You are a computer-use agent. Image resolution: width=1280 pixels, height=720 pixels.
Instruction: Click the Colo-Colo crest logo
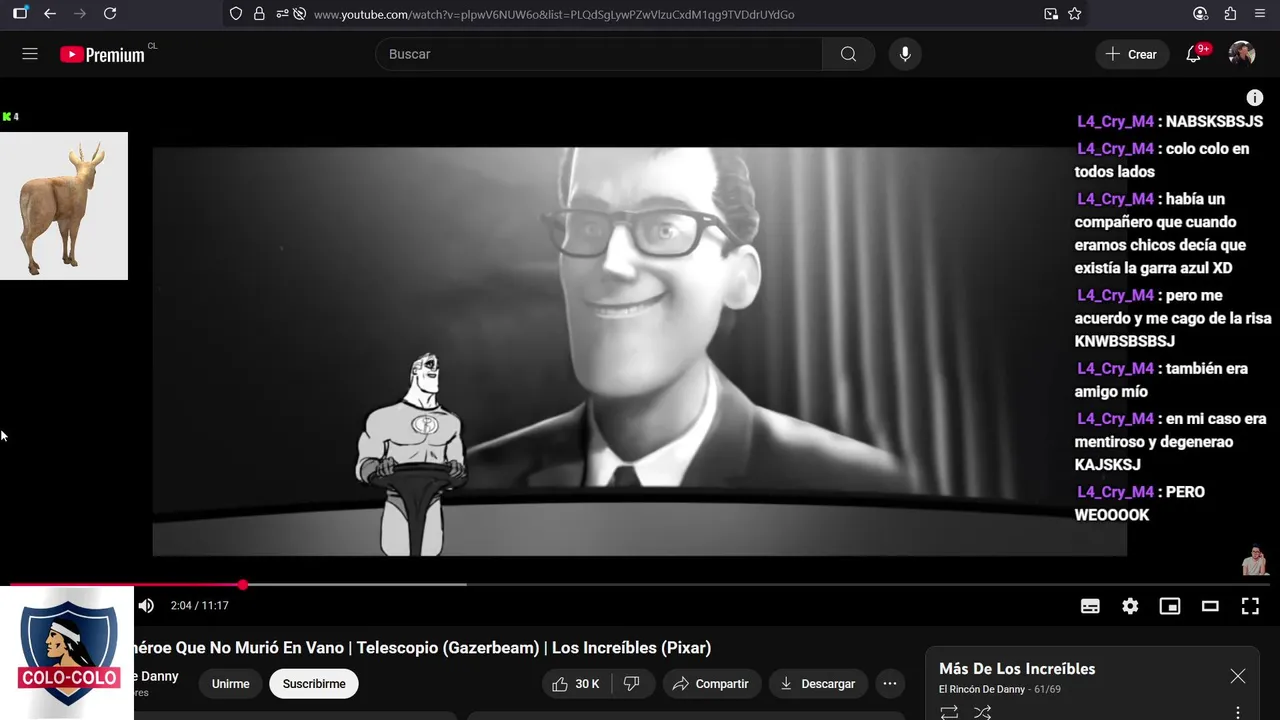[x=67, y=653]
